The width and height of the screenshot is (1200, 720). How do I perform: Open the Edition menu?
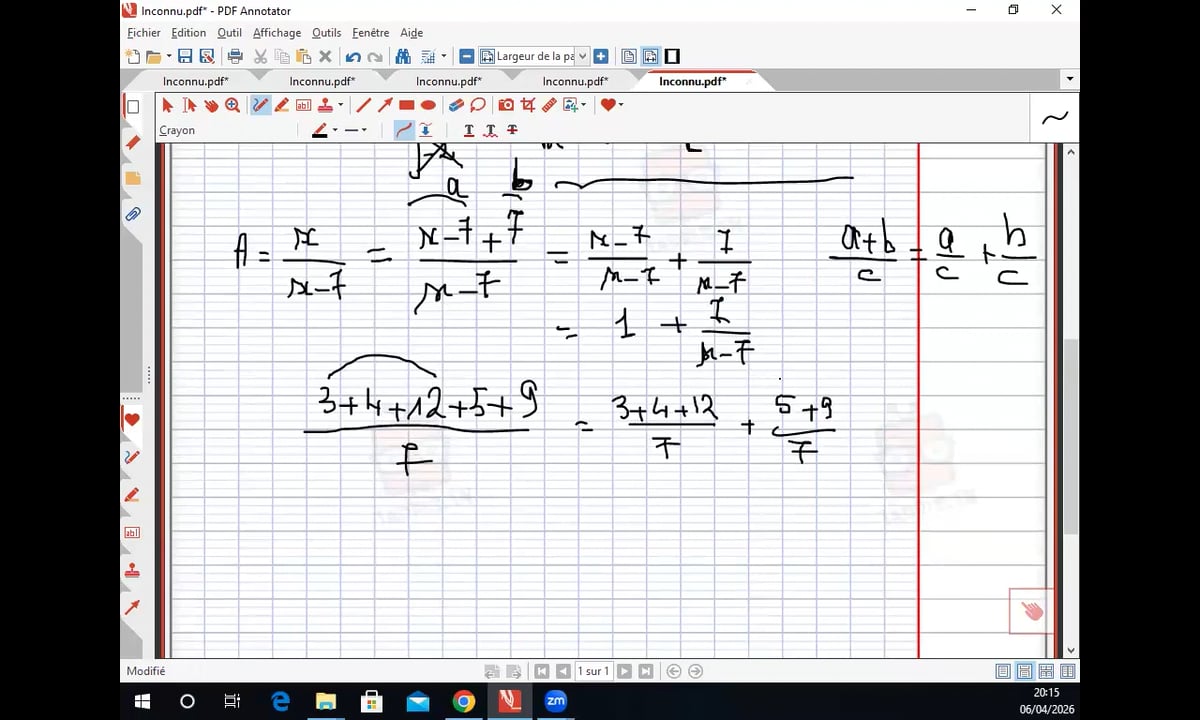click(x=189, y=33)
